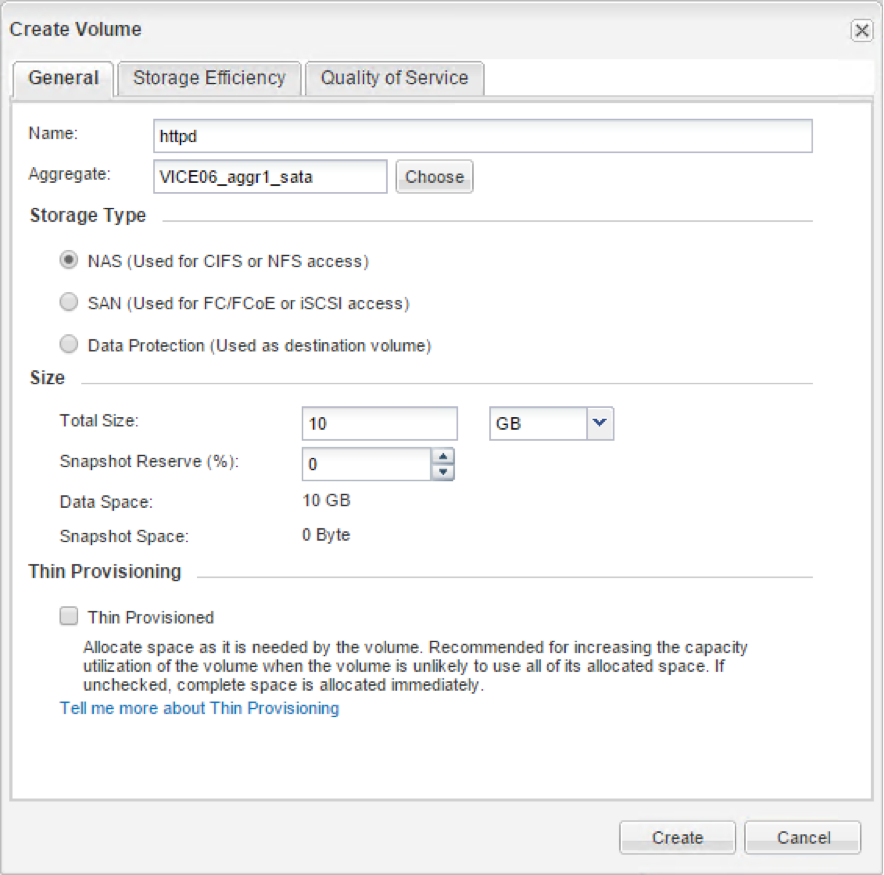Open the size unit GB dropdown arrow

click(x=599, y=423)
